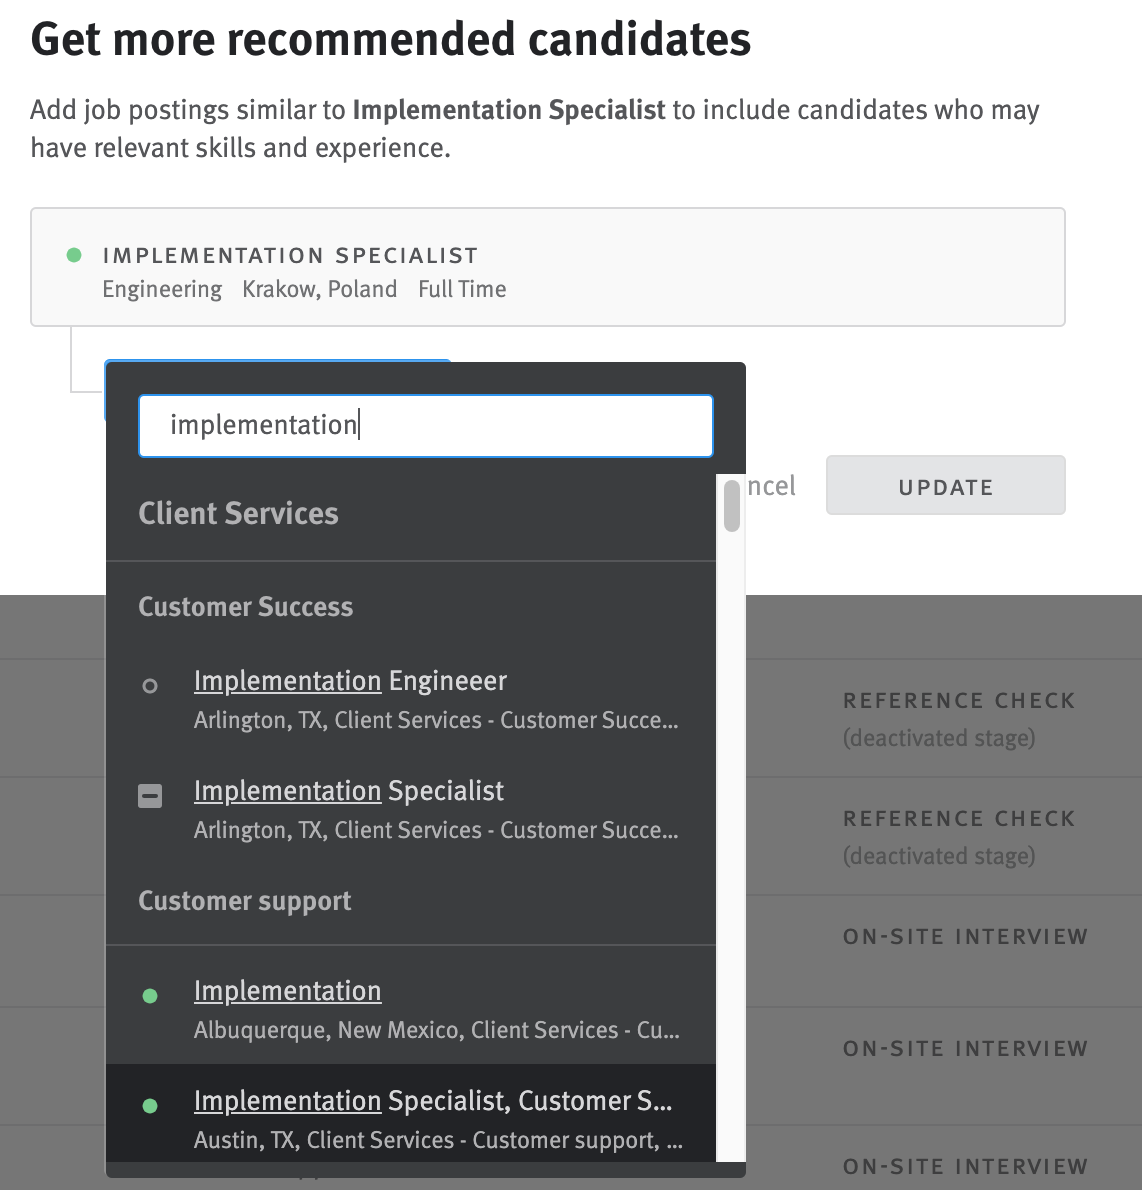Screen dimensions: 1142x1190
Task: Click the dropdown scrollbar thumb
Action: point(731,507)
